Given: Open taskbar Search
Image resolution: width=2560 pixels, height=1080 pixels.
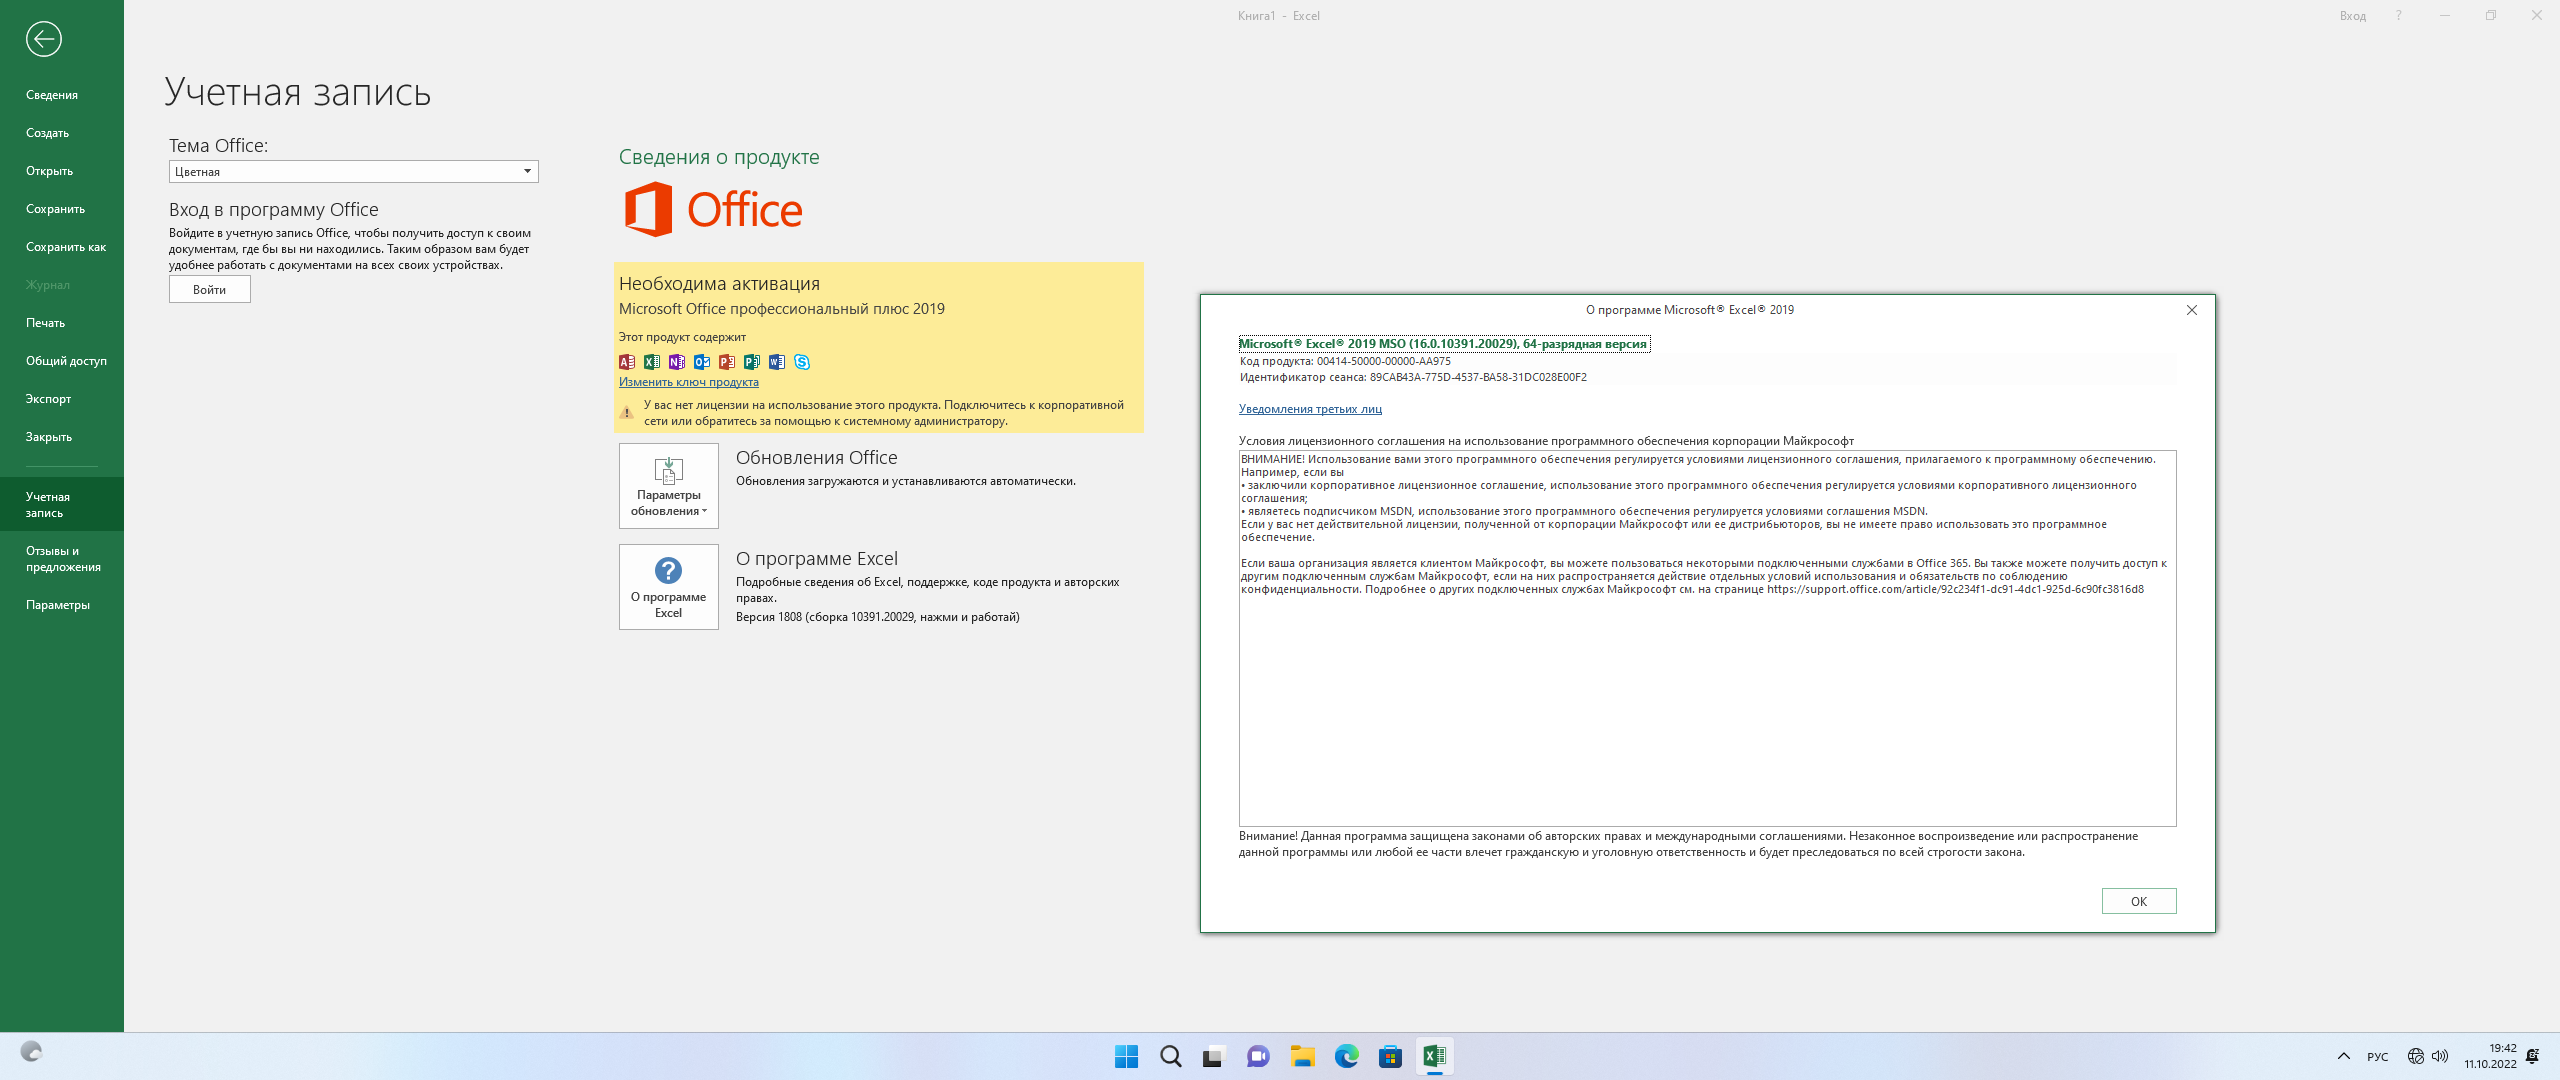Looking at the screenshot, I should pyautogui.click(x=1170, y=1056).
